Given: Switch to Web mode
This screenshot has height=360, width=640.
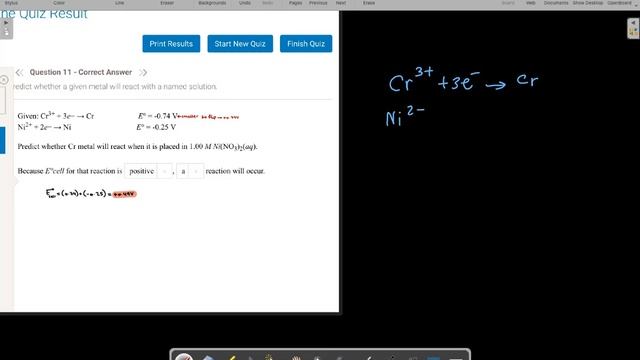Looking at the screenshot, I should [531, 3].
